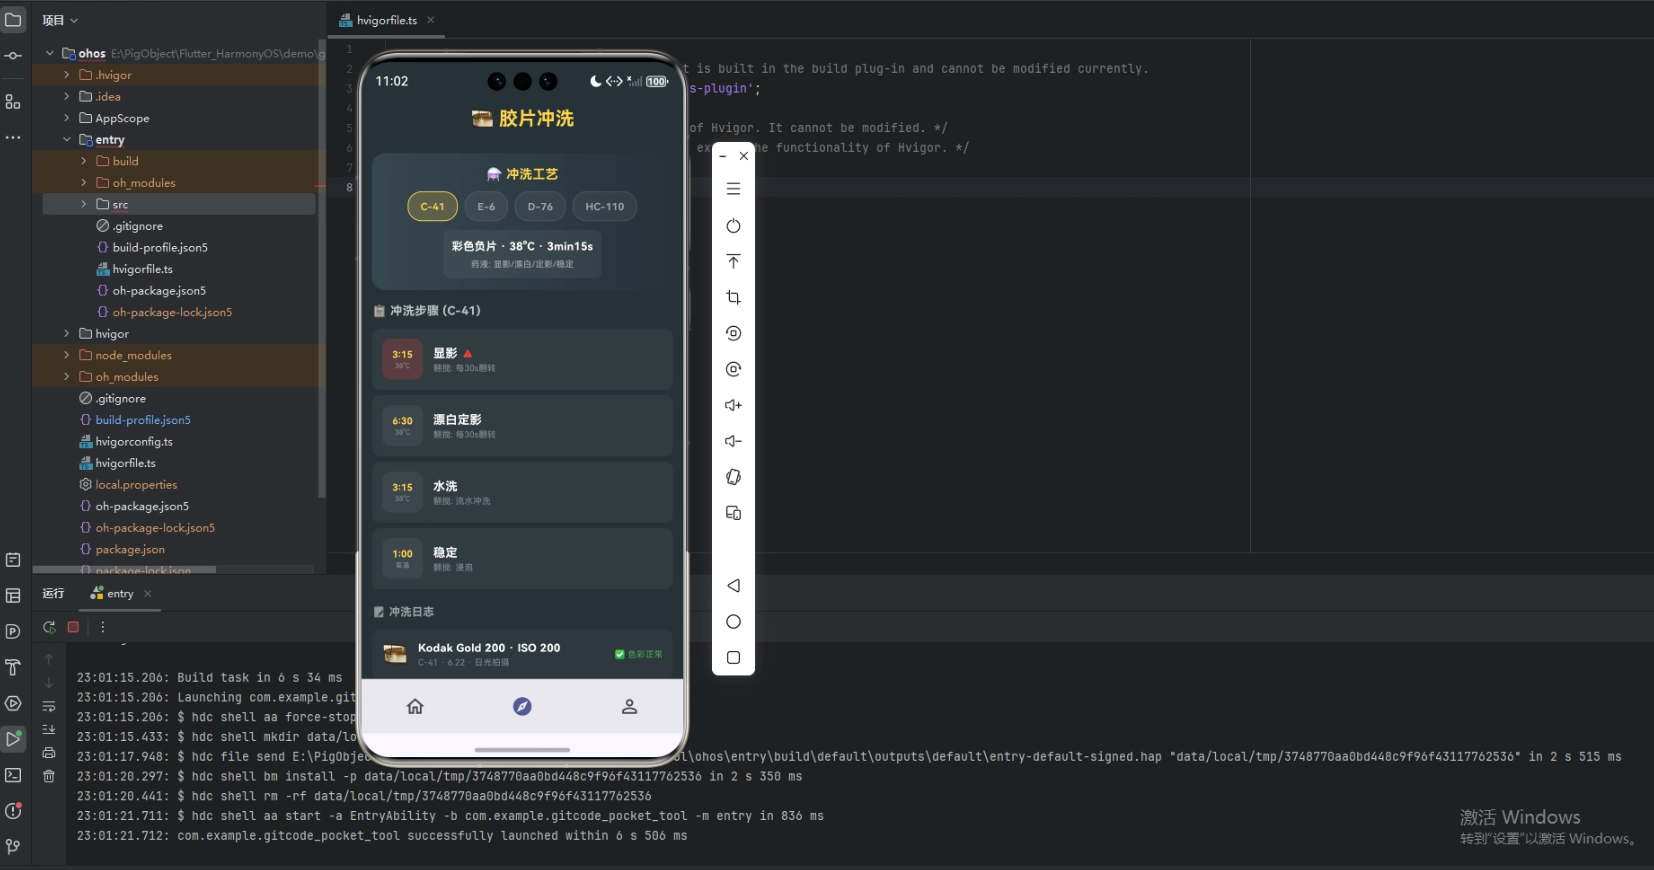
Task: Open the profile tab in phone app
Action: coord(629,707)
